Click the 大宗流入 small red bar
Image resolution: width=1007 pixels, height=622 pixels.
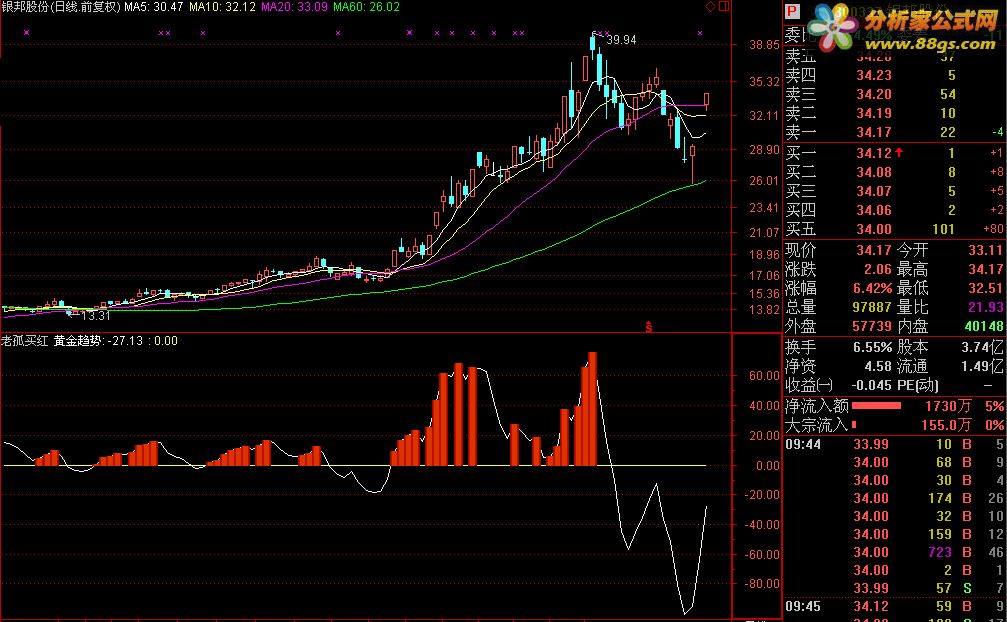(x=854, y=424)
